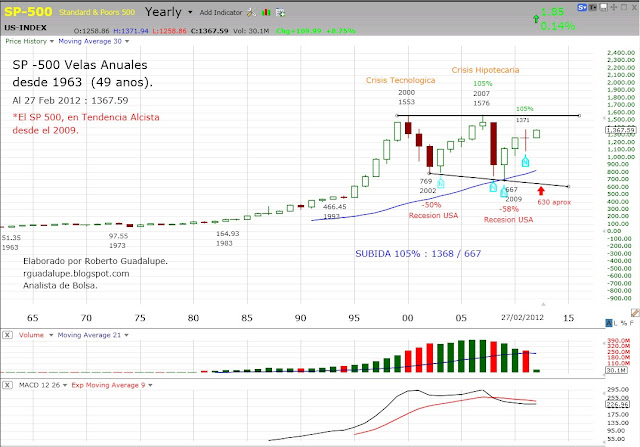The width and height of the screenshot is (640, 447).
Task: Click the drawing tools wrench icon
Action: [x=251, y=13]
